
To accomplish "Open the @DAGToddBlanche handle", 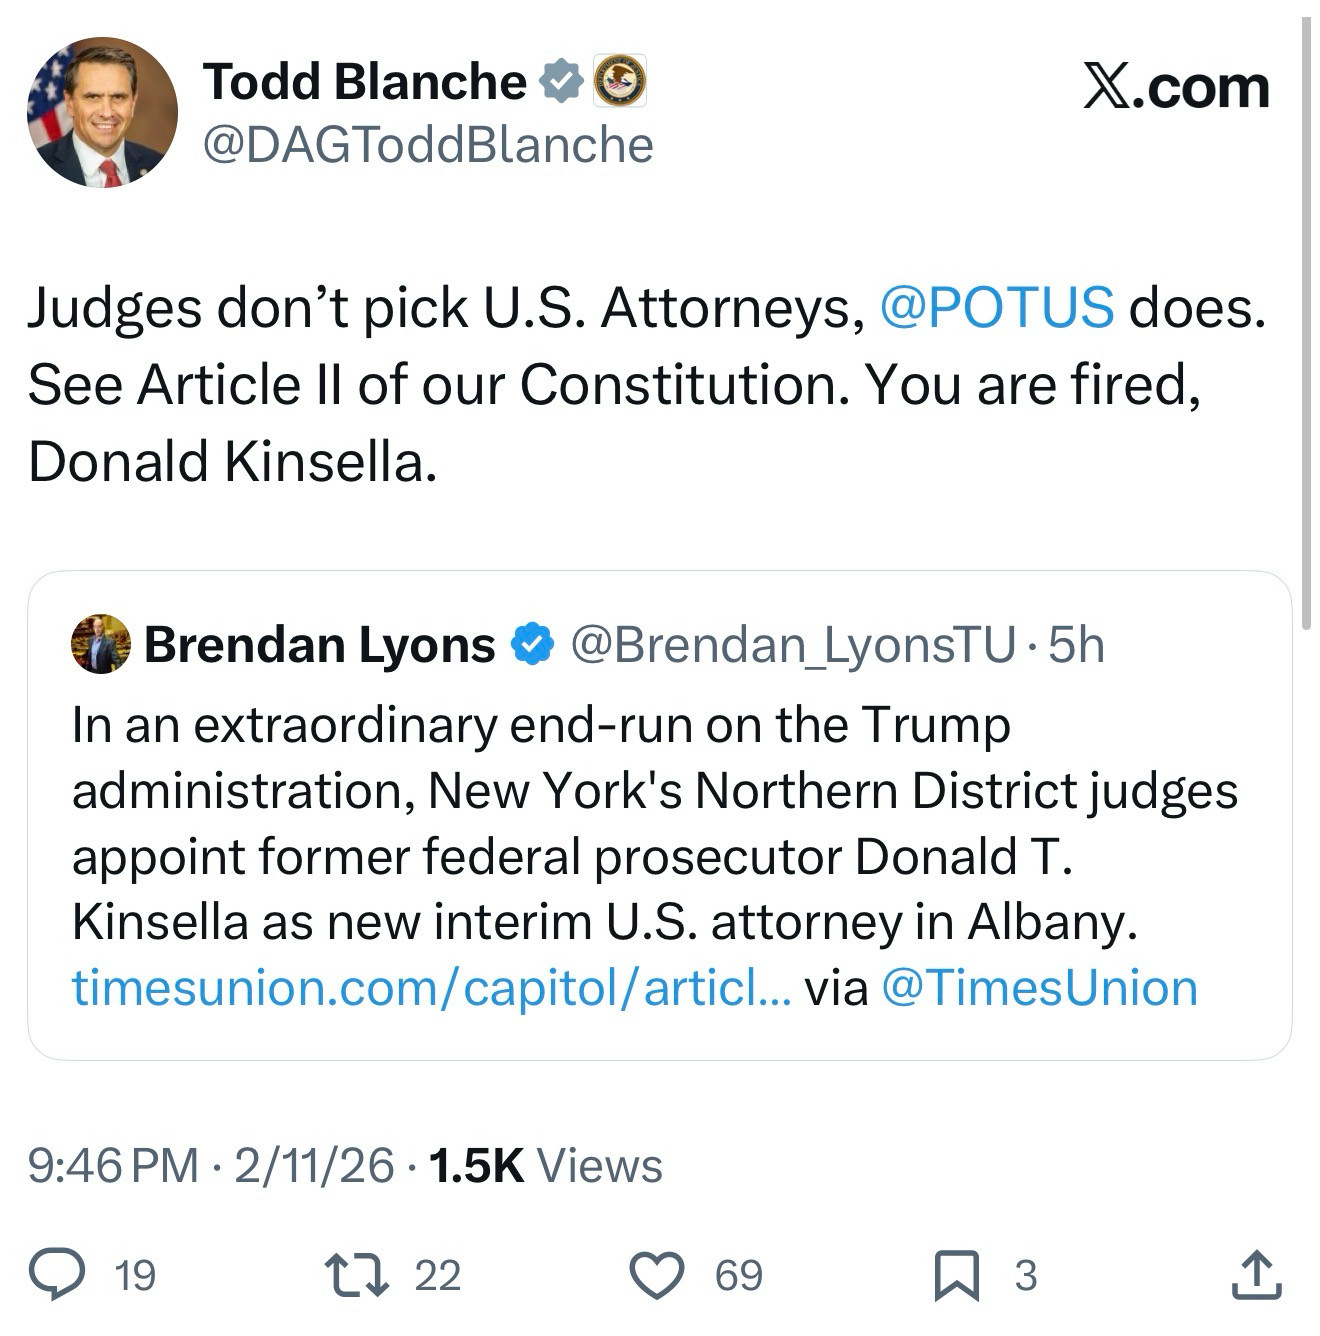I will [x=428, y=145].
